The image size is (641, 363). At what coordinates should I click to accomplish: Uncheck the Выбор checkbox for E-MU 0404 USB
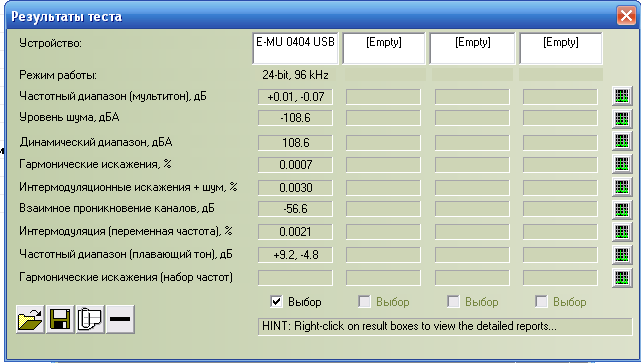click(276, 302)
